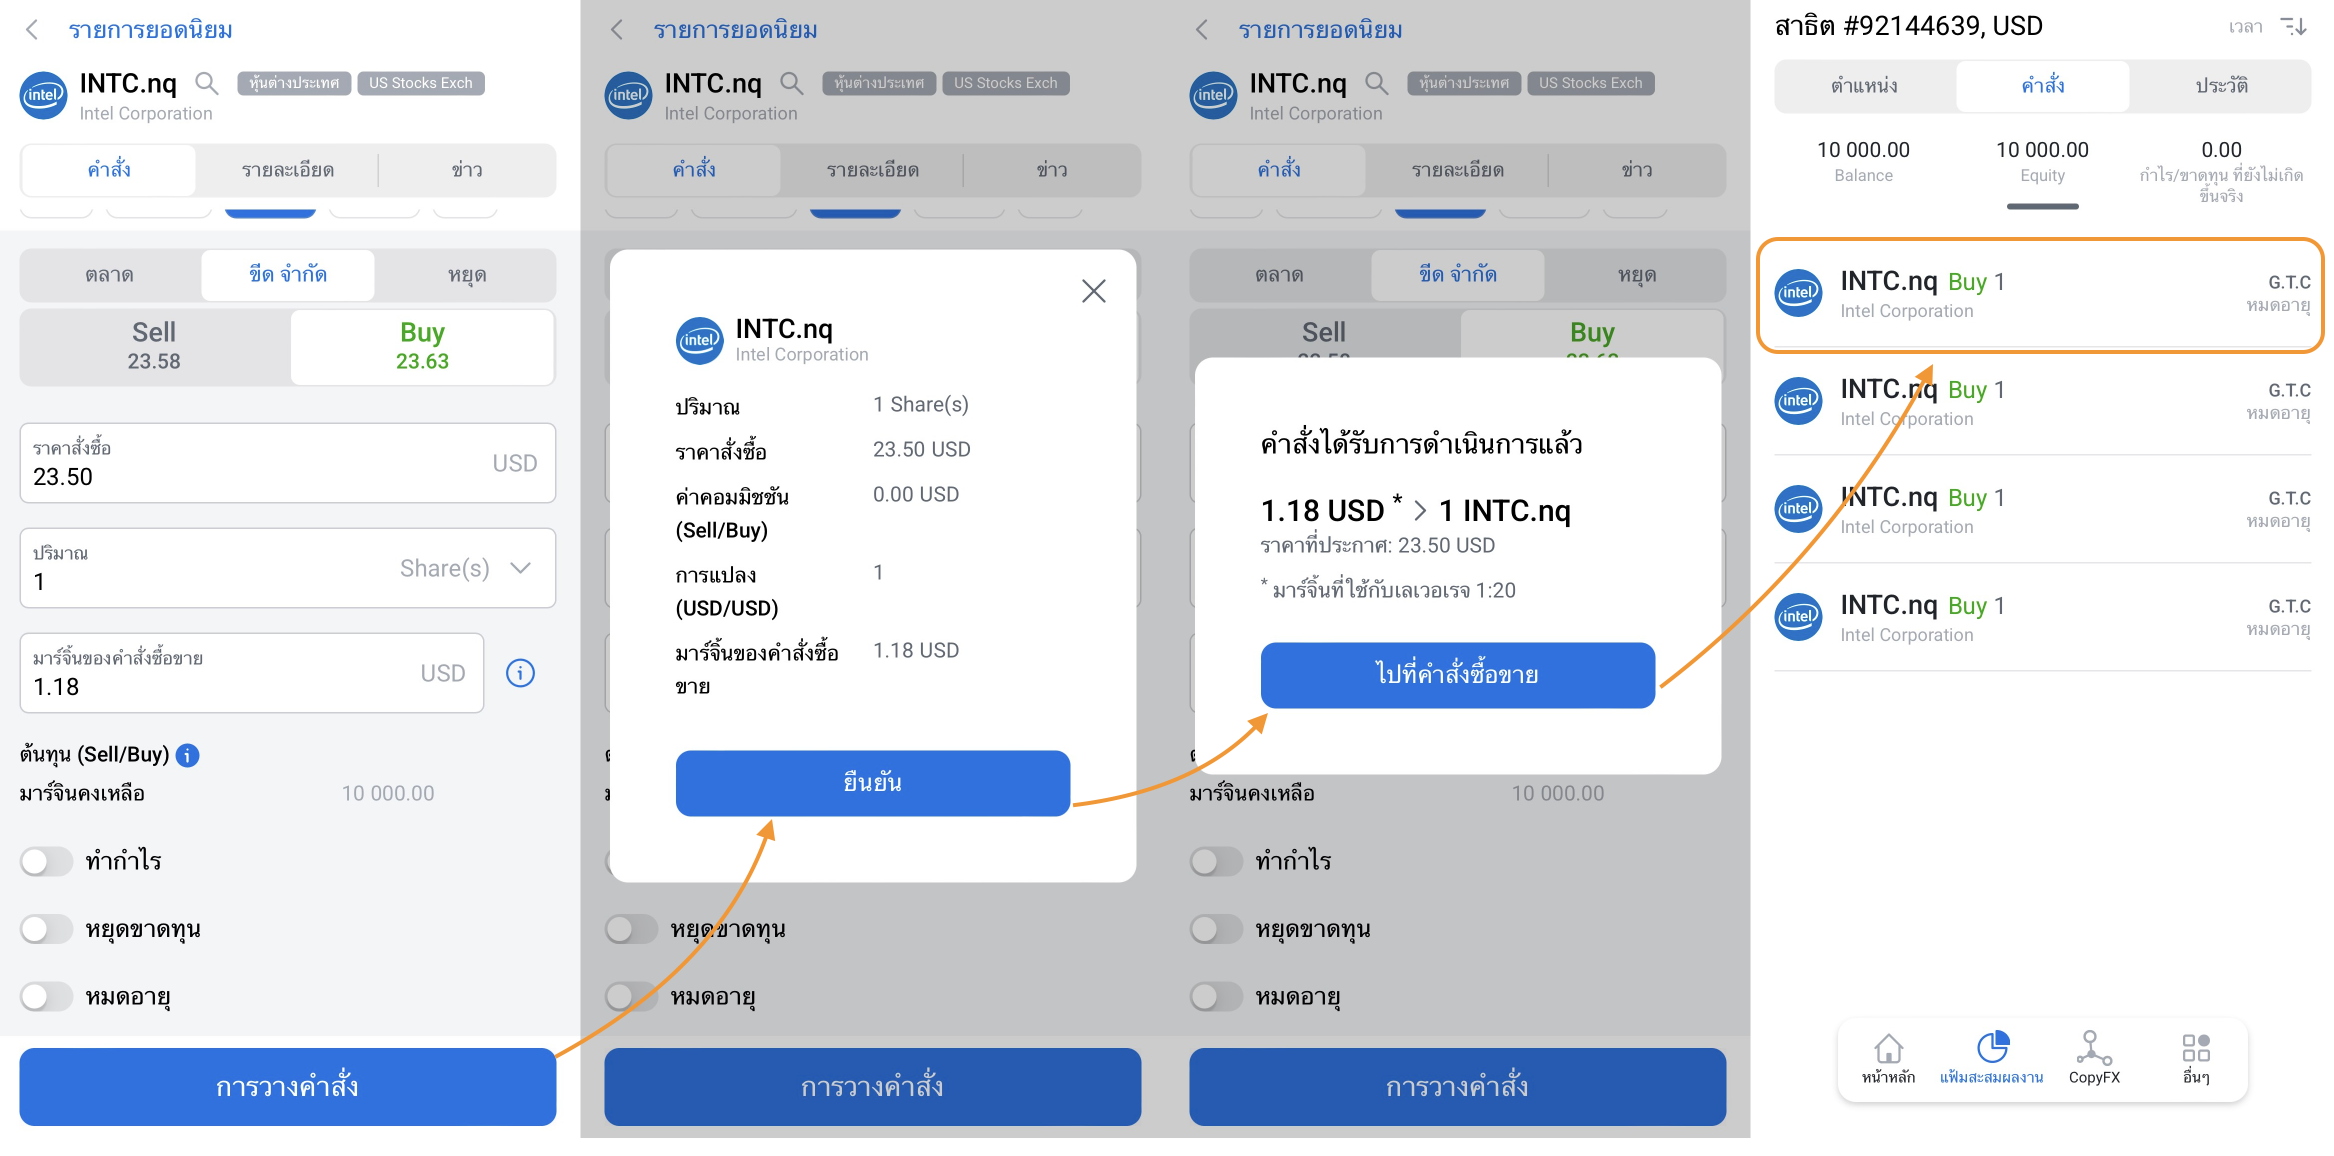
Task: Click the ราคาสั่งซื้อ price input field
Action: (x=288, y=463)
